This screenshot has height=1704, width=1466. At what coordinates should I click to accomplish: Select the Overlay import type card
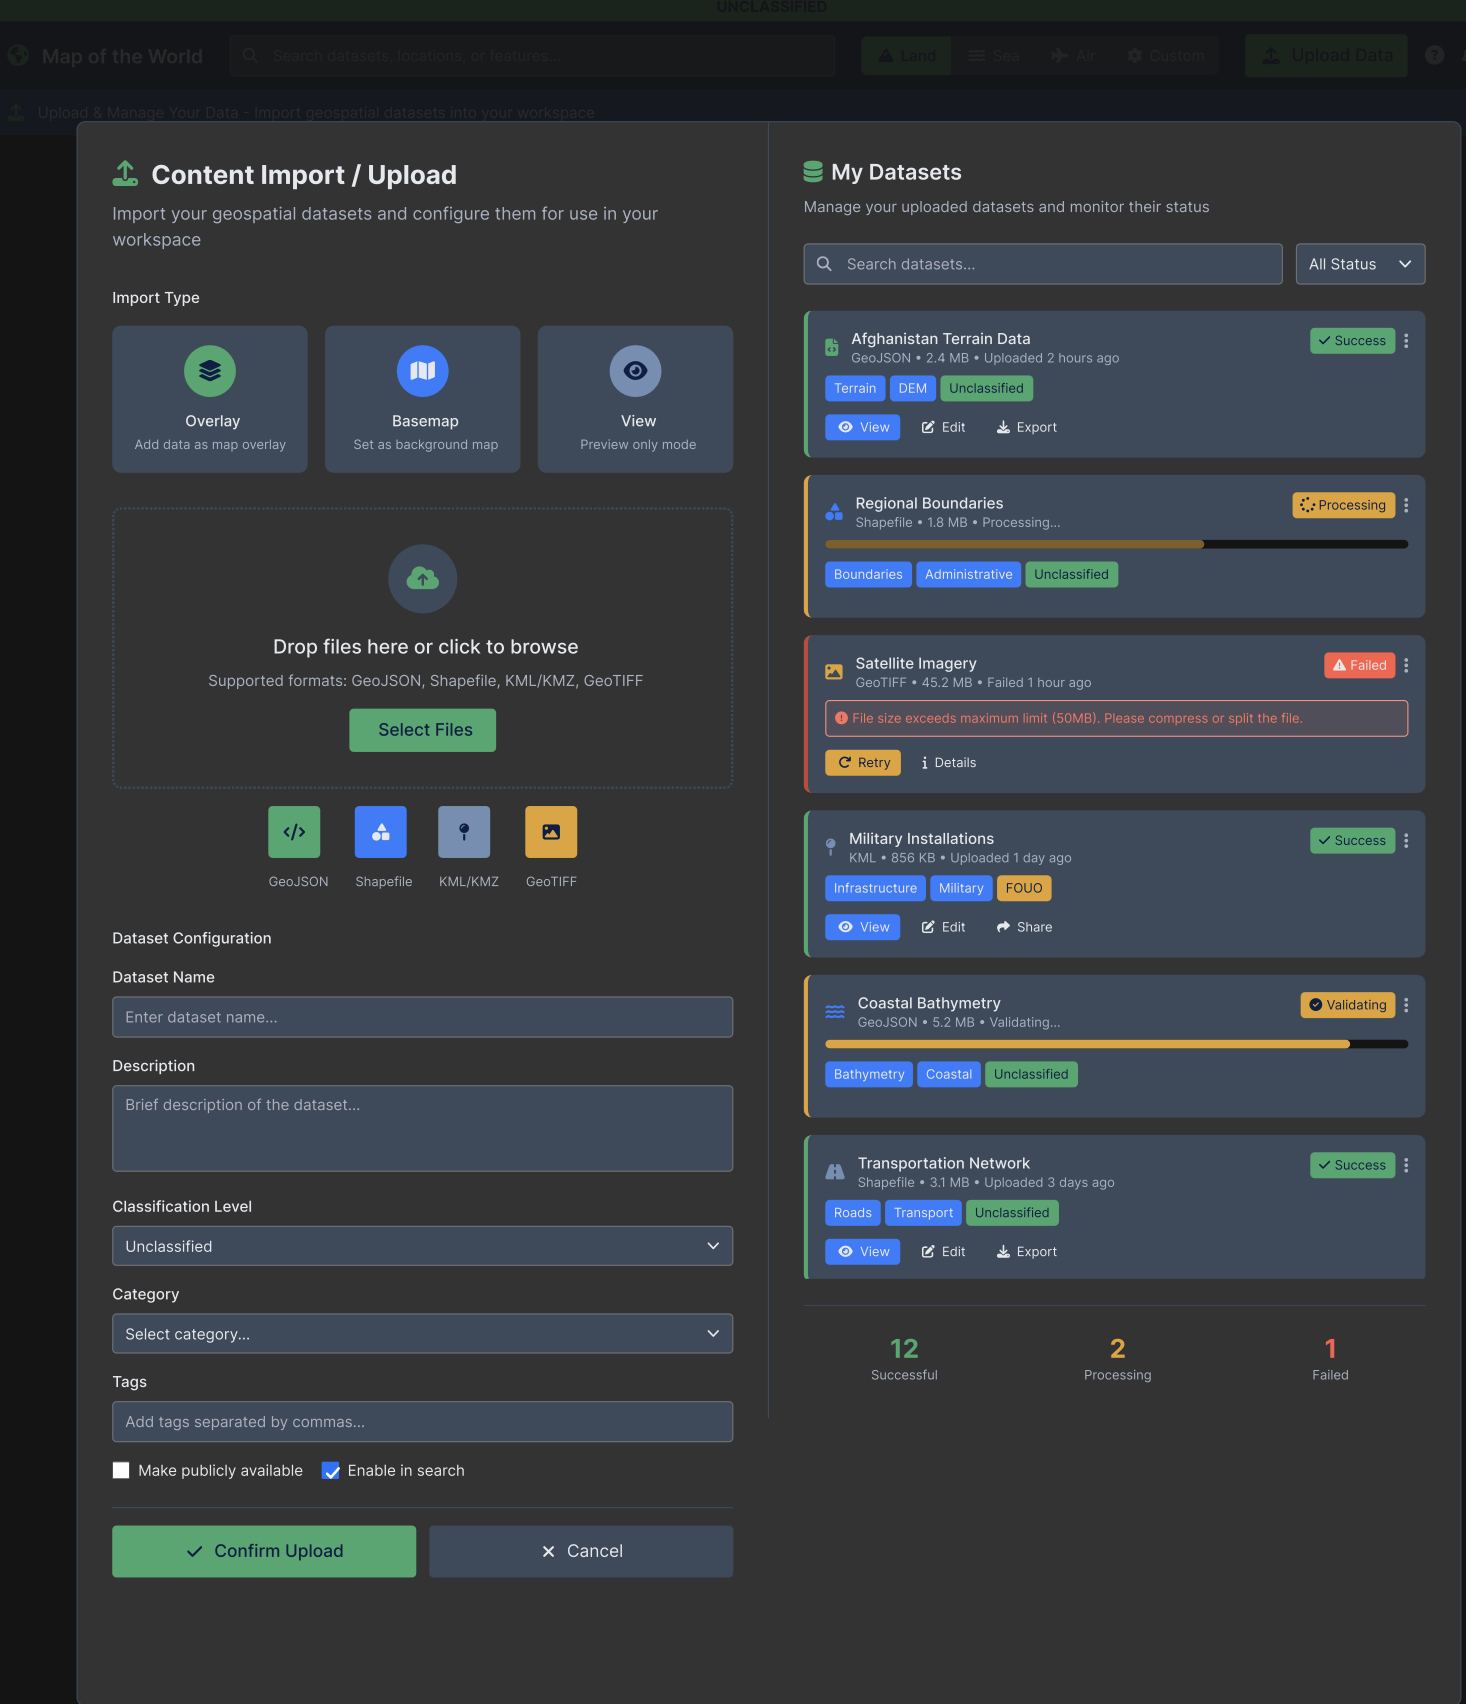click(x=210, y=399)
